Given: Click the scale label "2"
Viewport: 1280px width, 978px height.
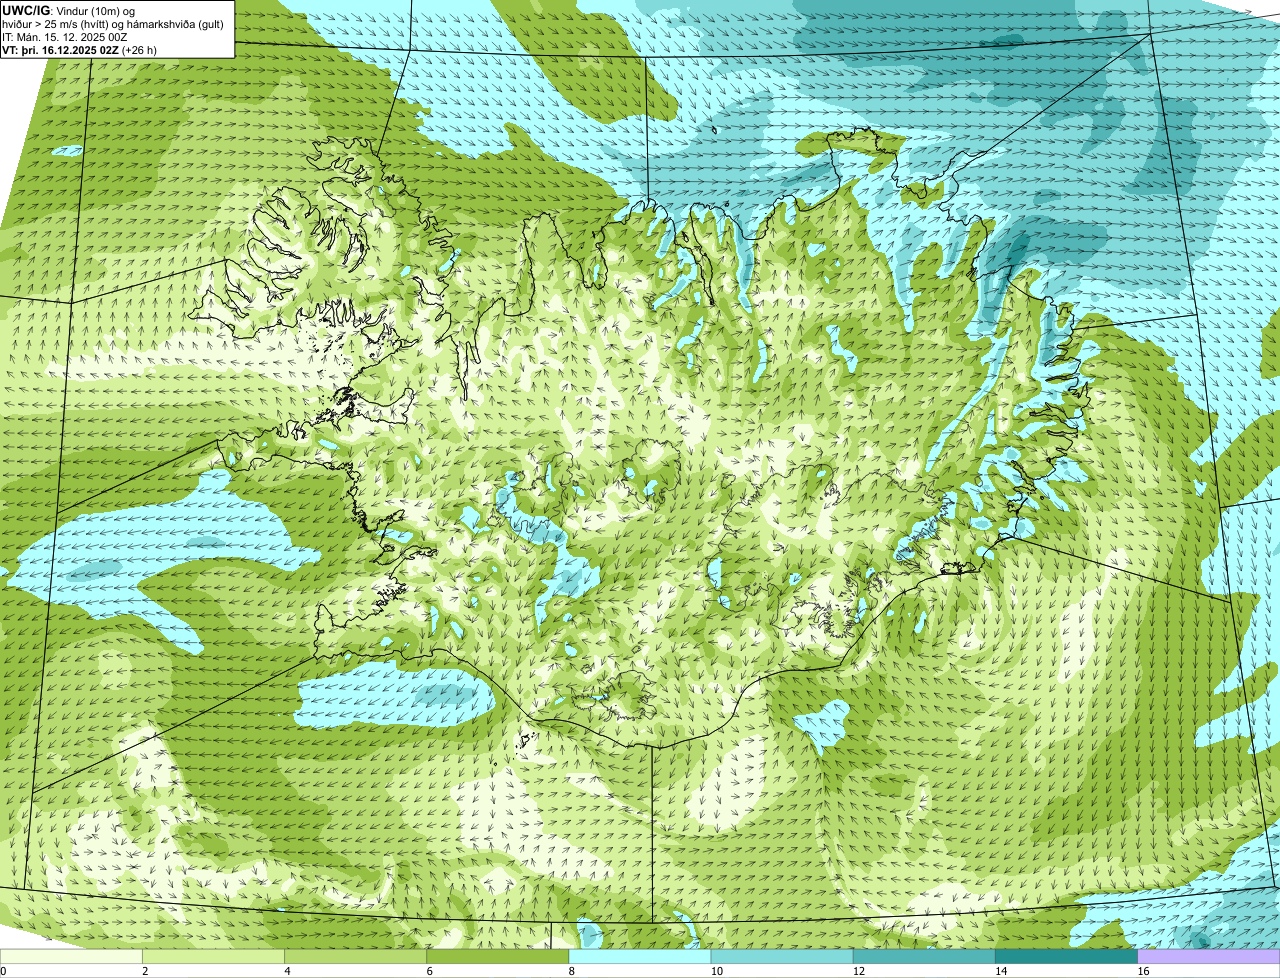Looking at the screenshot, I should (x=145, y=971).
